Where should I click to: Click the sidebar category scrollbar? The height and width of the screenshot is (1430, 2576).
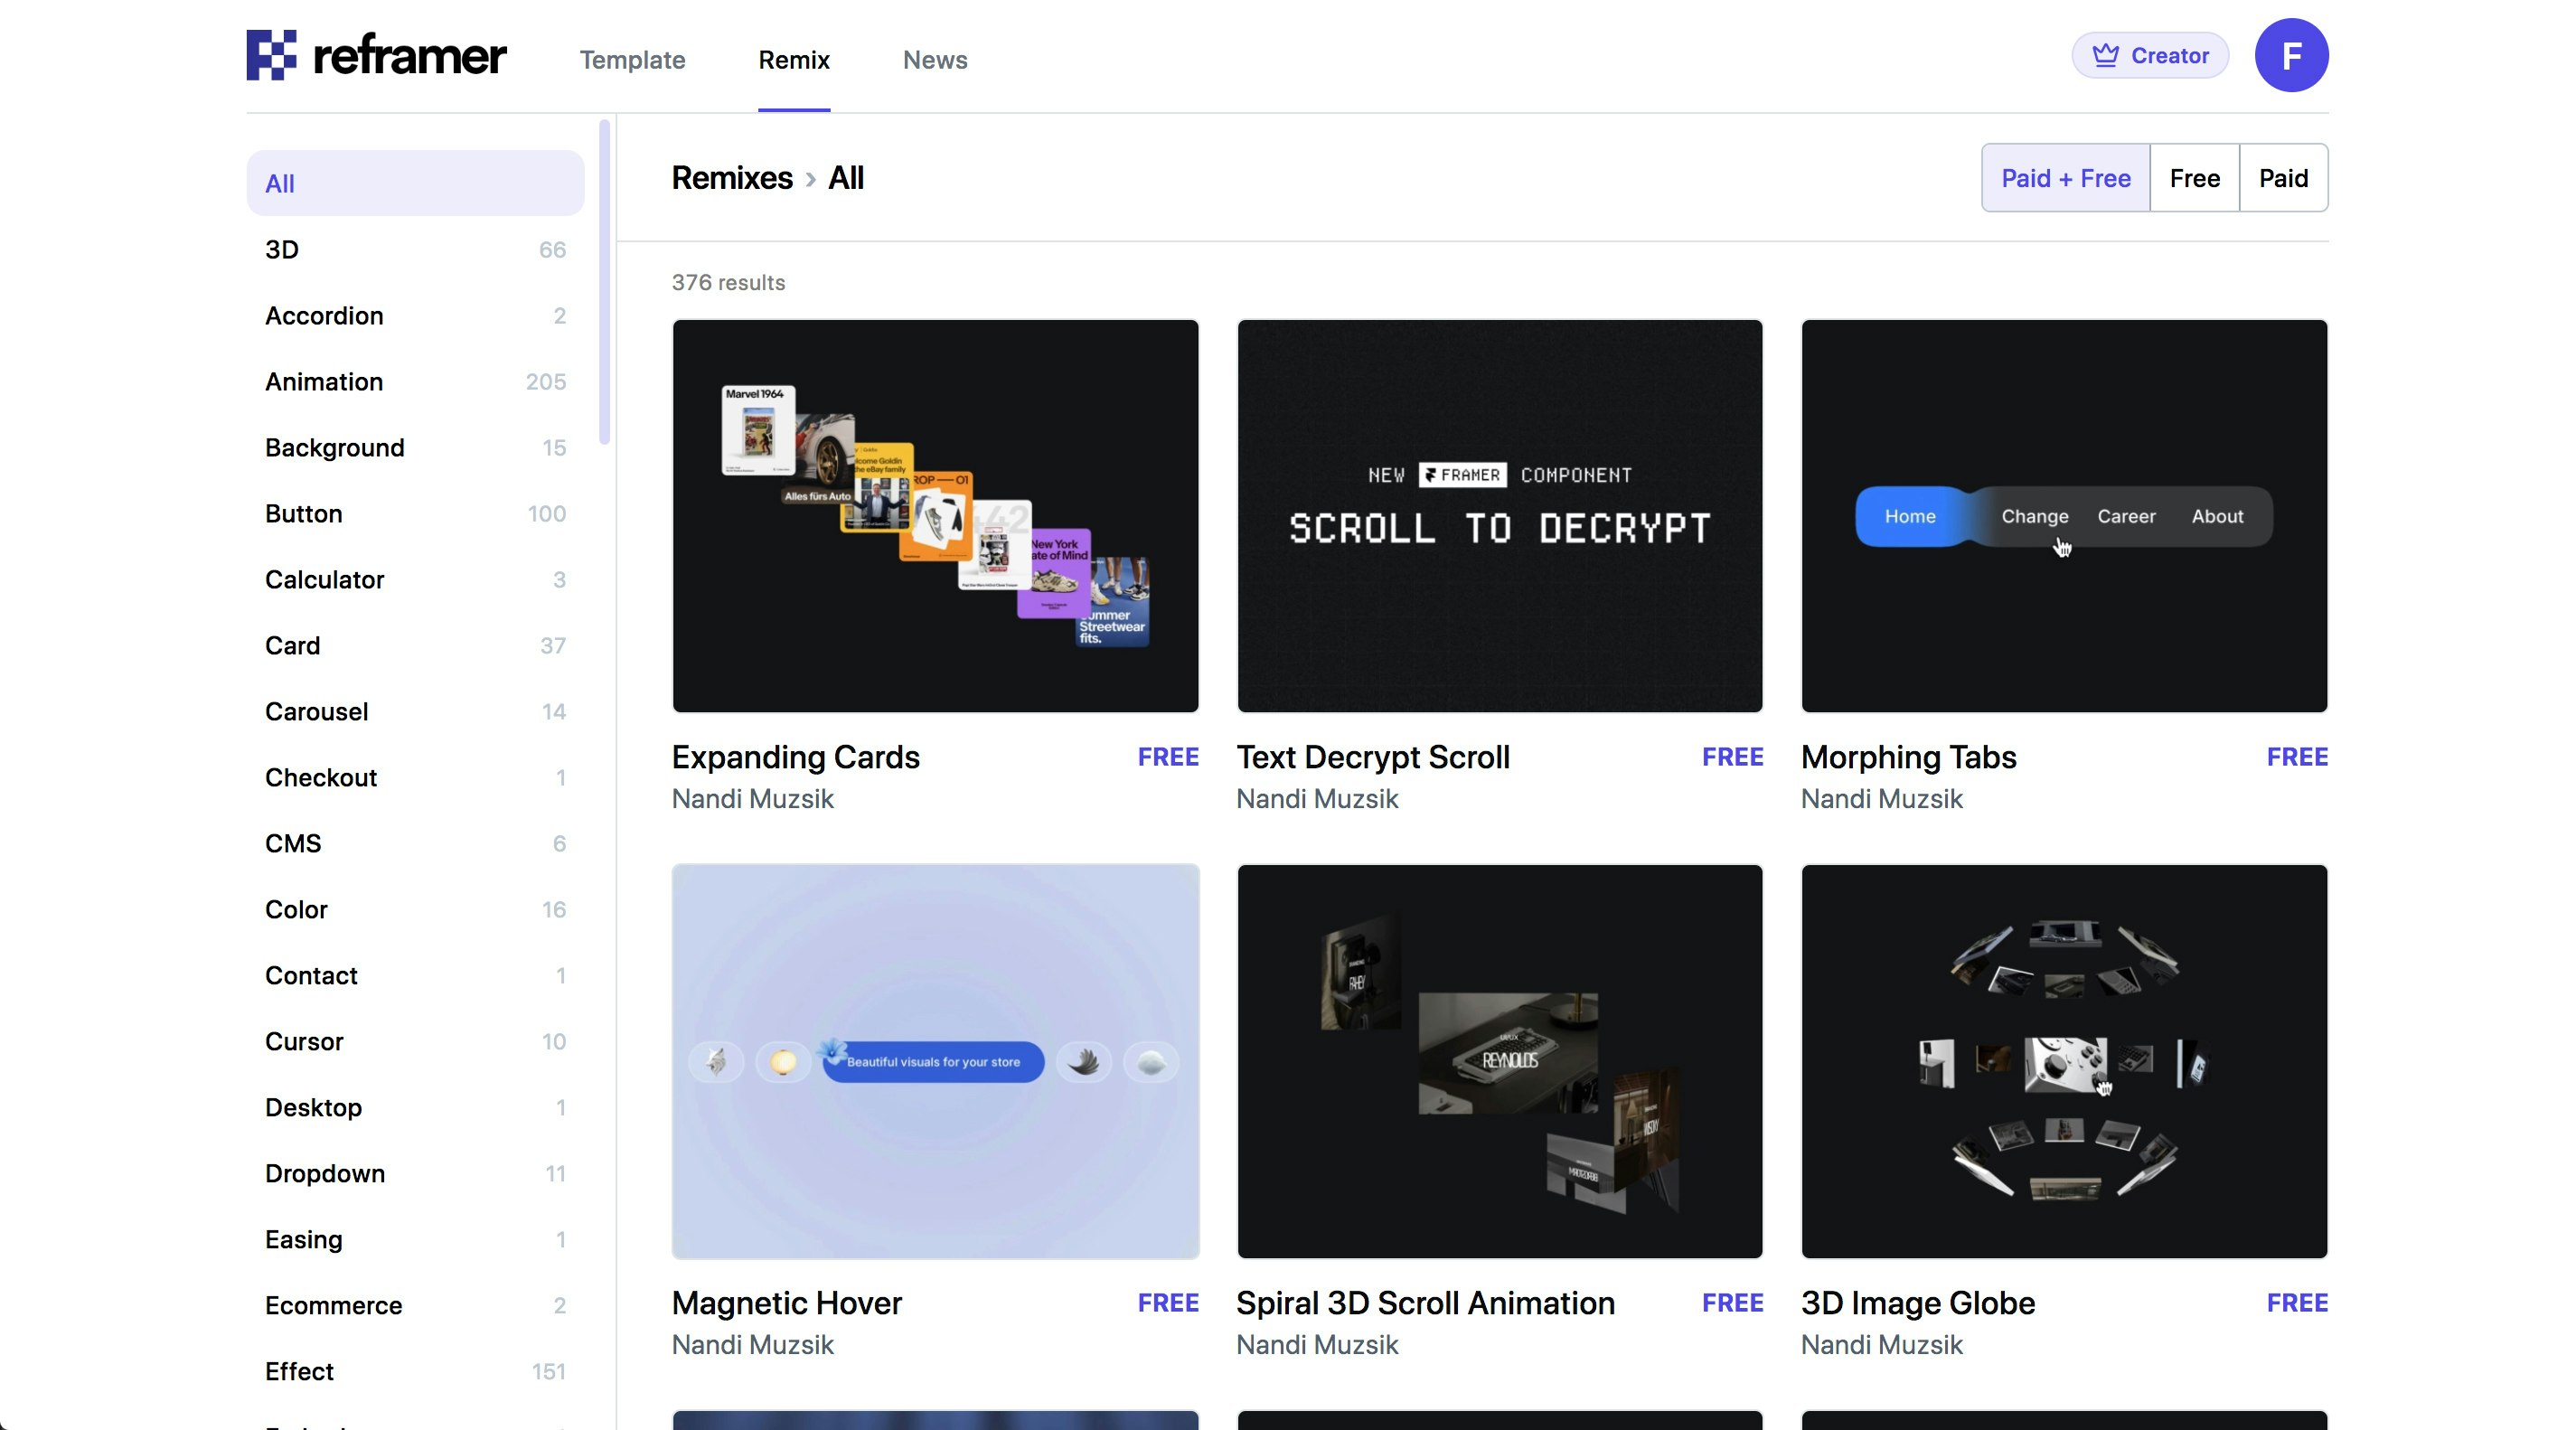pyautogui.click(x=604, y=282)
